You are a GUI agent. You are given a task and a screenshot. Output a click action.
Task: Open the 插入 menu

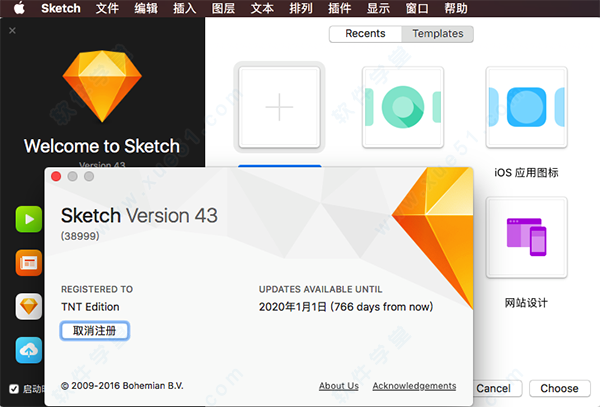(184, 8)
